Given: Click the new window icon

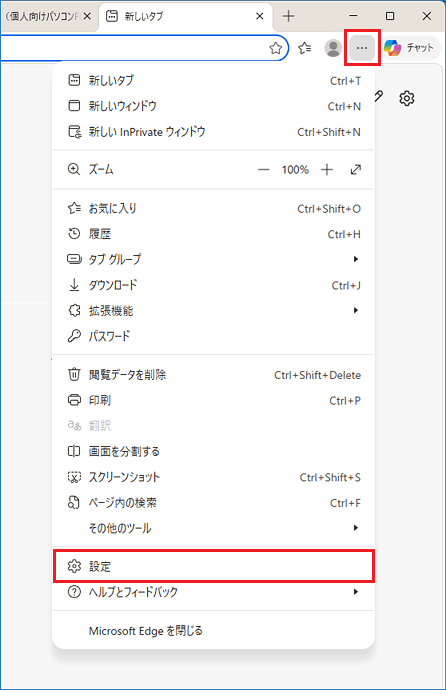Looking at the screenshot, I should point(74,106).
